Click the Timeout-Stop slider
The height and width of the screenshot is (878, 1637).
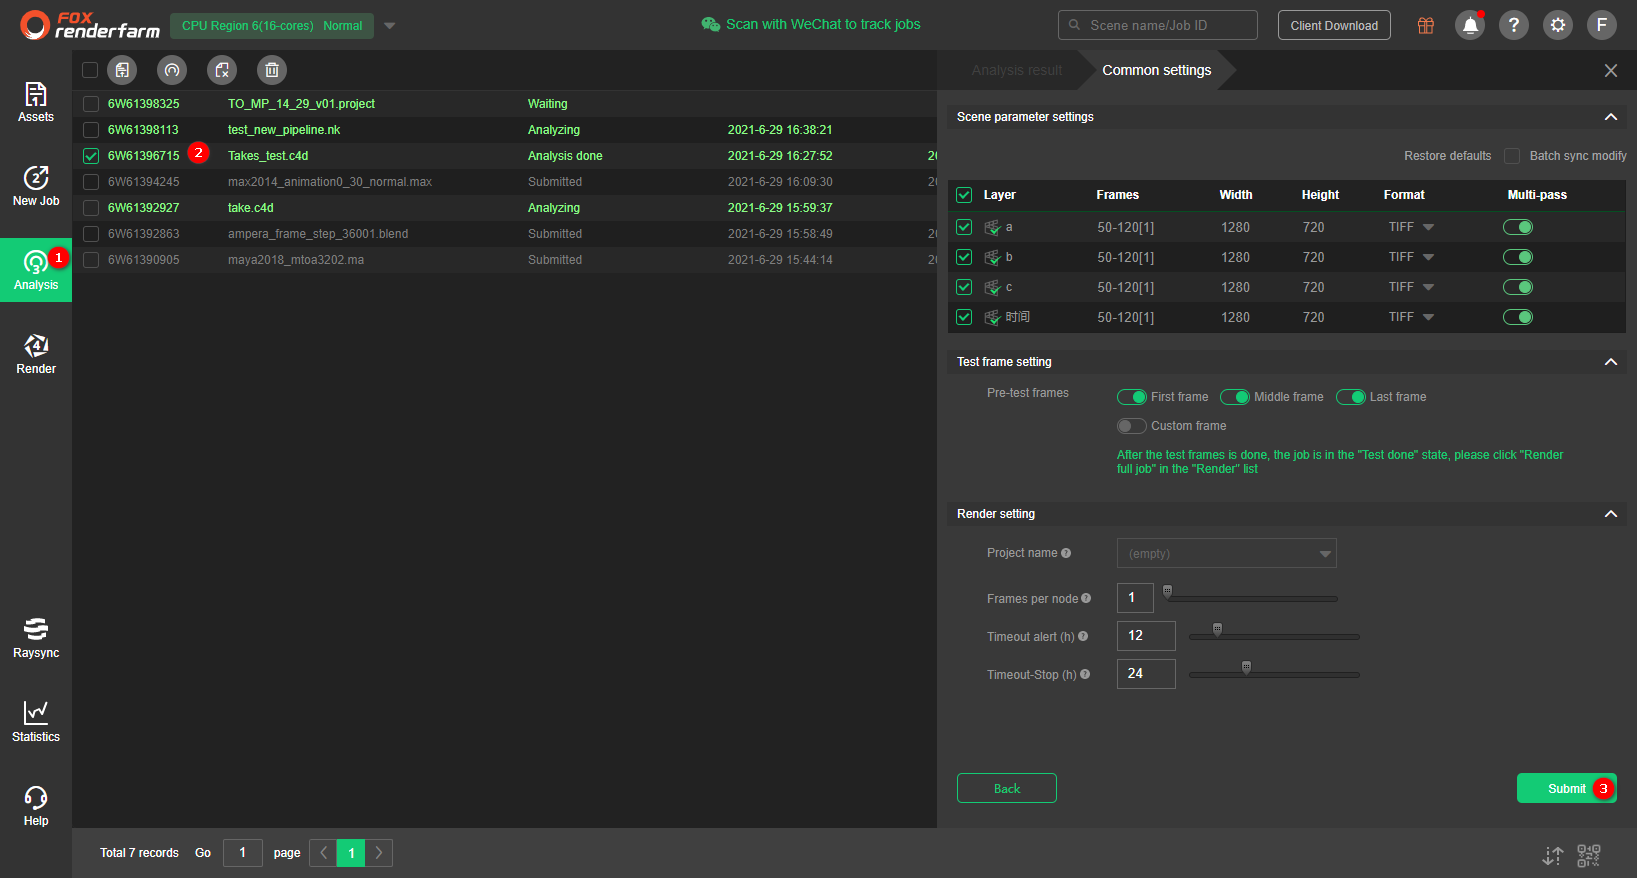click(1274, 674)
